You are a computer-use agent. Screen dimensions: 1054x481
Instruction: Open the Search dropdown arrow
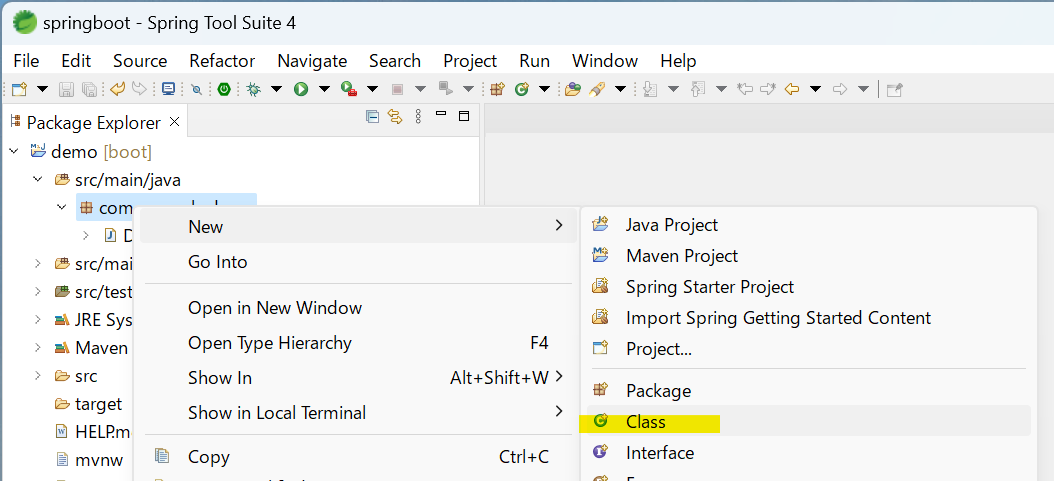[620, 89]
